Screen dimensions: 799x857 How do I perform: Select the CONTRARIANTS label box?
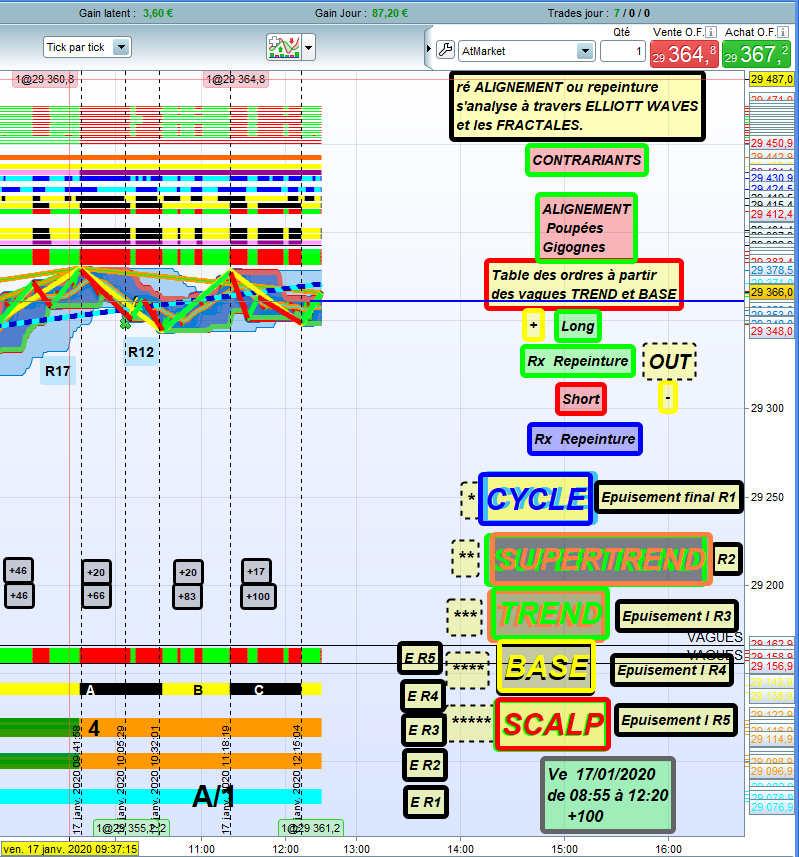(x=587, y=160)
